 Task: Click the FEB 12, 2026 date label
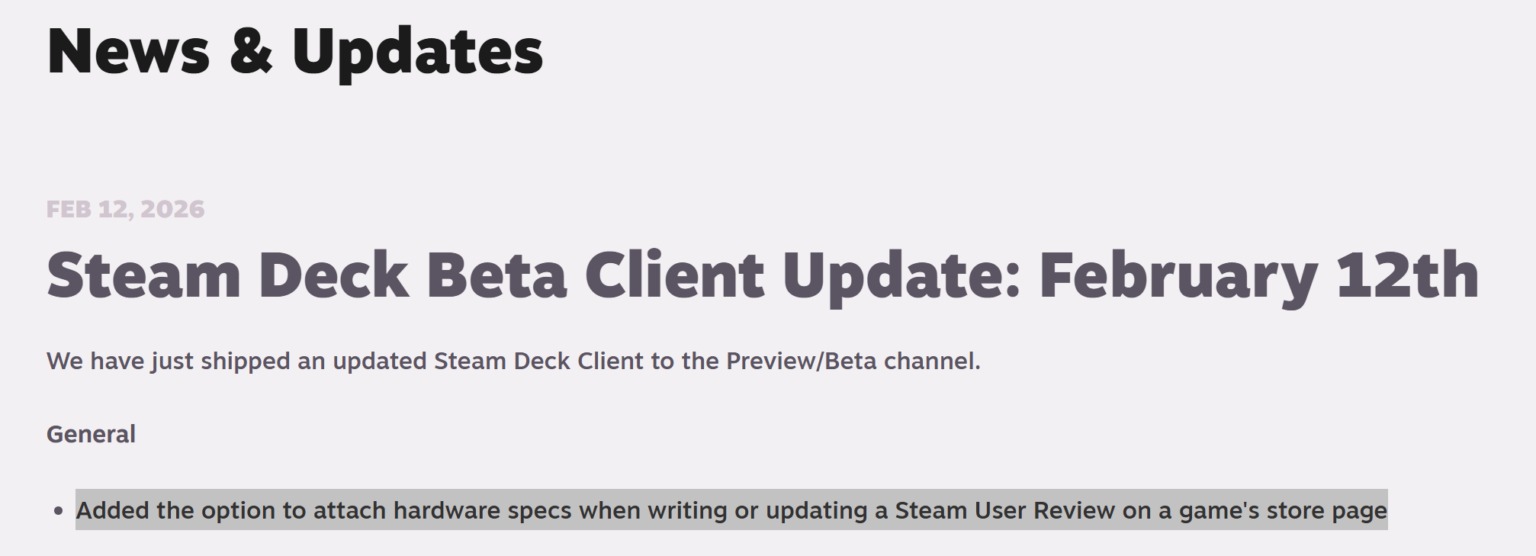pyautogui.click(x=125, y=209)
